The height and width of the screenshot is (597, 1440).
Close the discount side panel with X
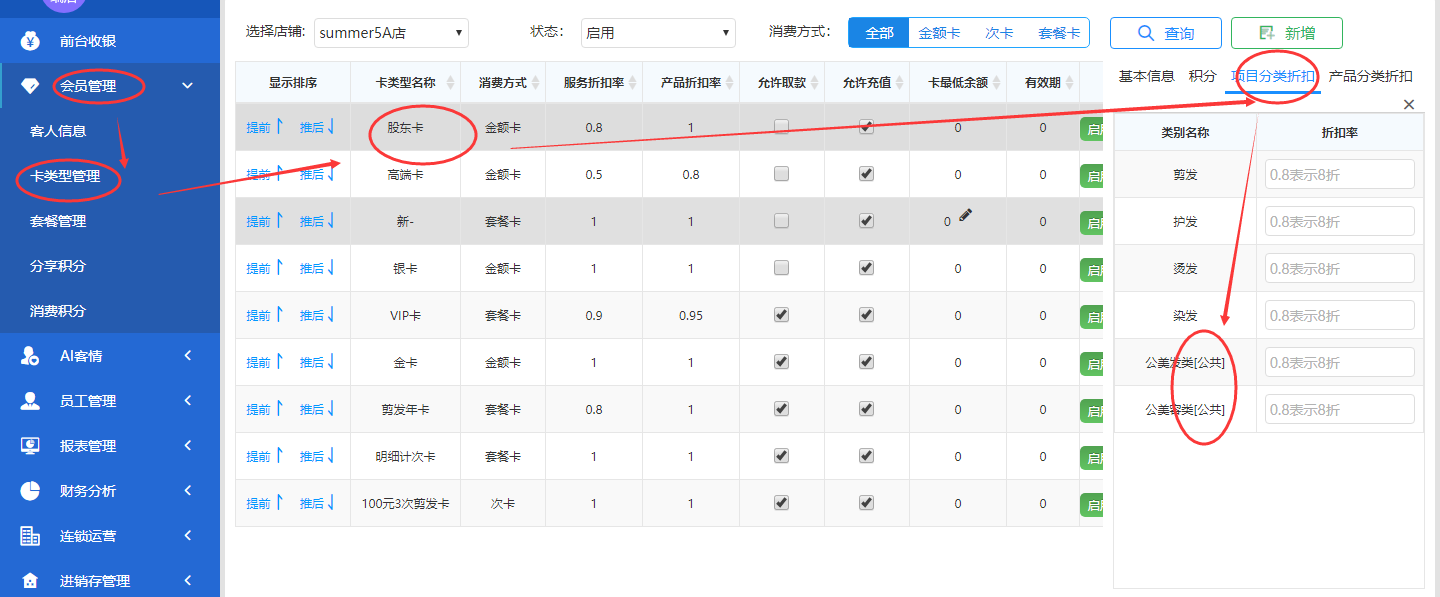point(1409,105)
